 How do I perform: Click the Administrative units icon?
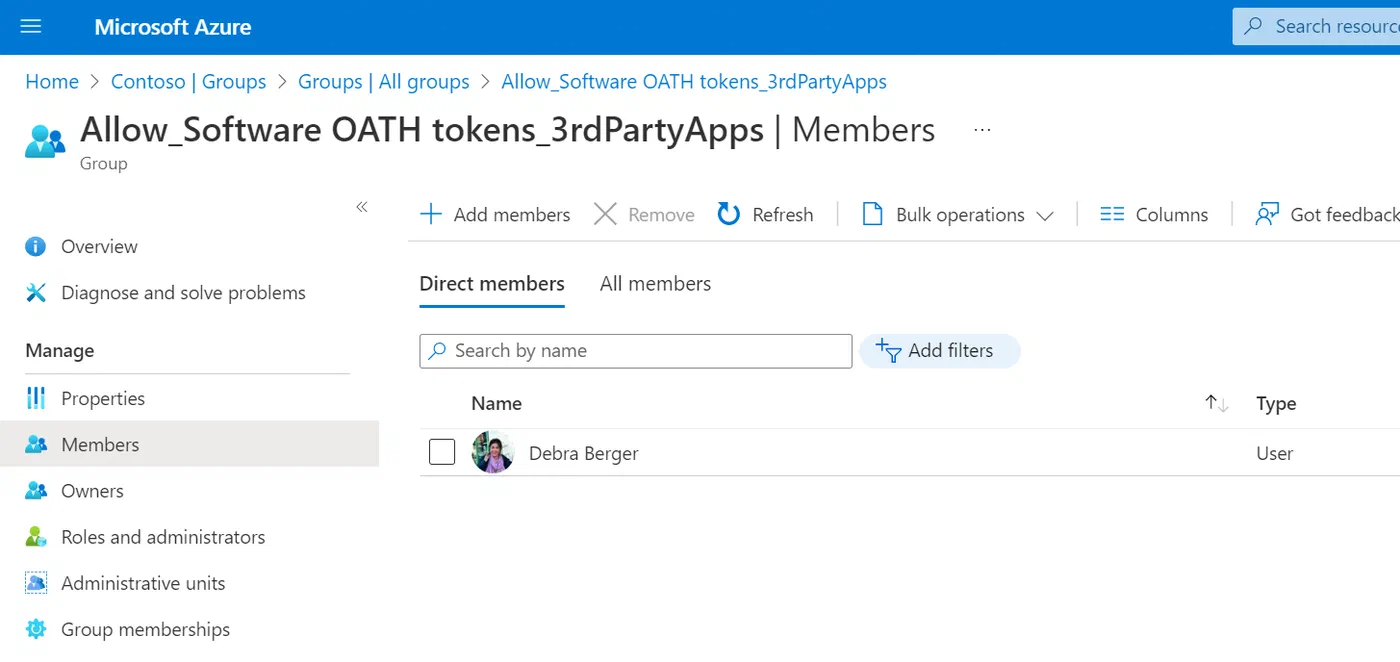pos(36,583)
